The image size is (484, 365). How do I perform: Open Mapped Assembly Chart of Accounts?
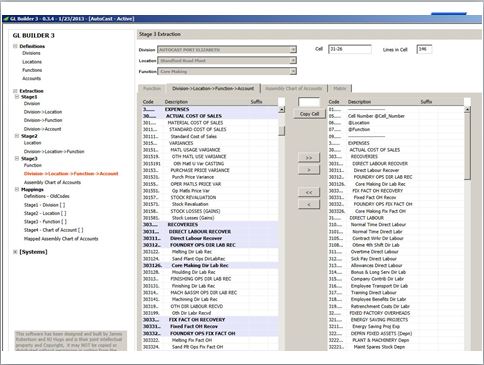click(x=61, y=239)
